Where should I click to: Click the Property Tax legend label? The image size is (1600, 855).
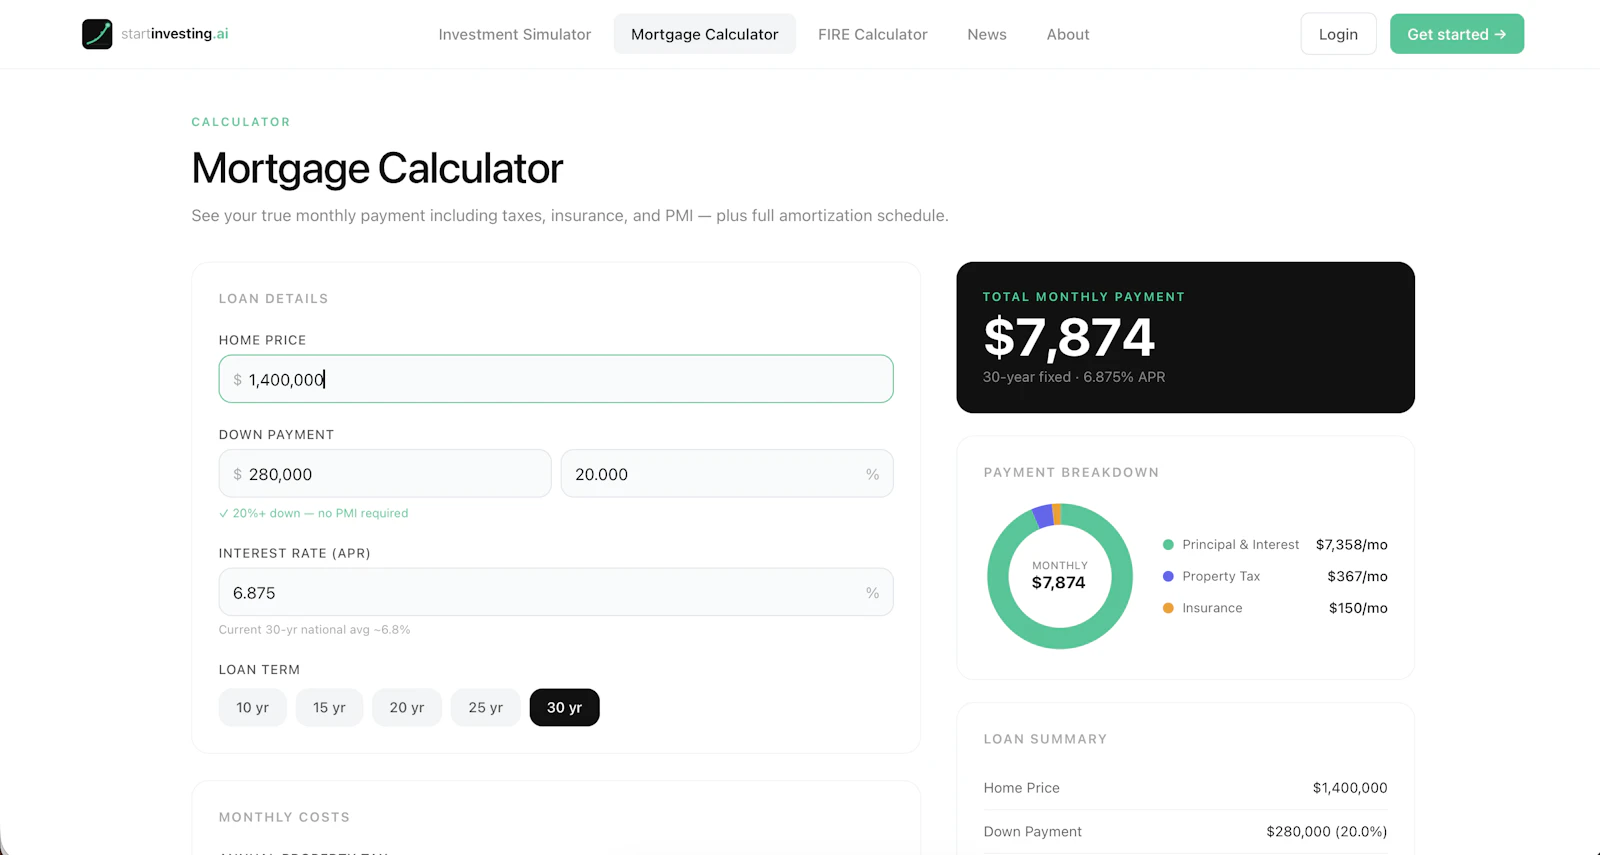coord(1221,576)
